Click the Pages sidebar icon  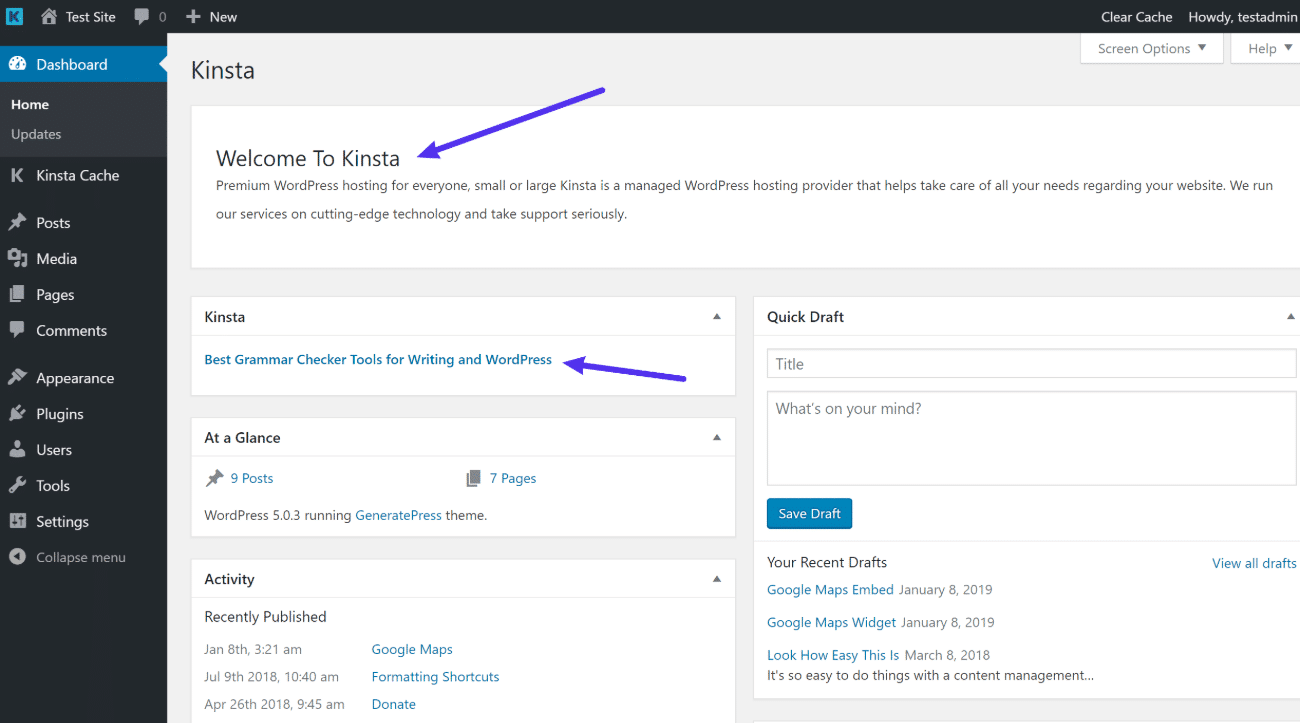coord(20,294)
